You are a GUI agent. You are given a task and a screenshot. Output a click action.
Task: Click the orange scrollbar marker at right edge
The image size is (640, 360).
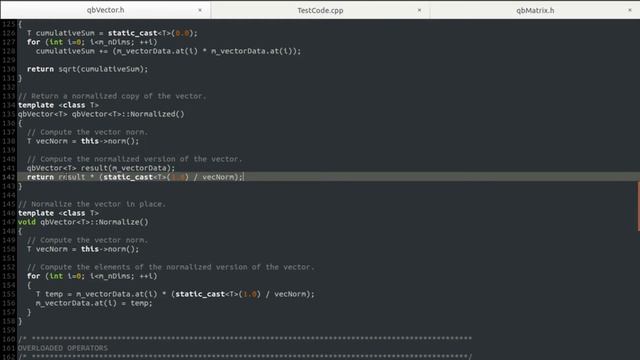pos(638,207)
